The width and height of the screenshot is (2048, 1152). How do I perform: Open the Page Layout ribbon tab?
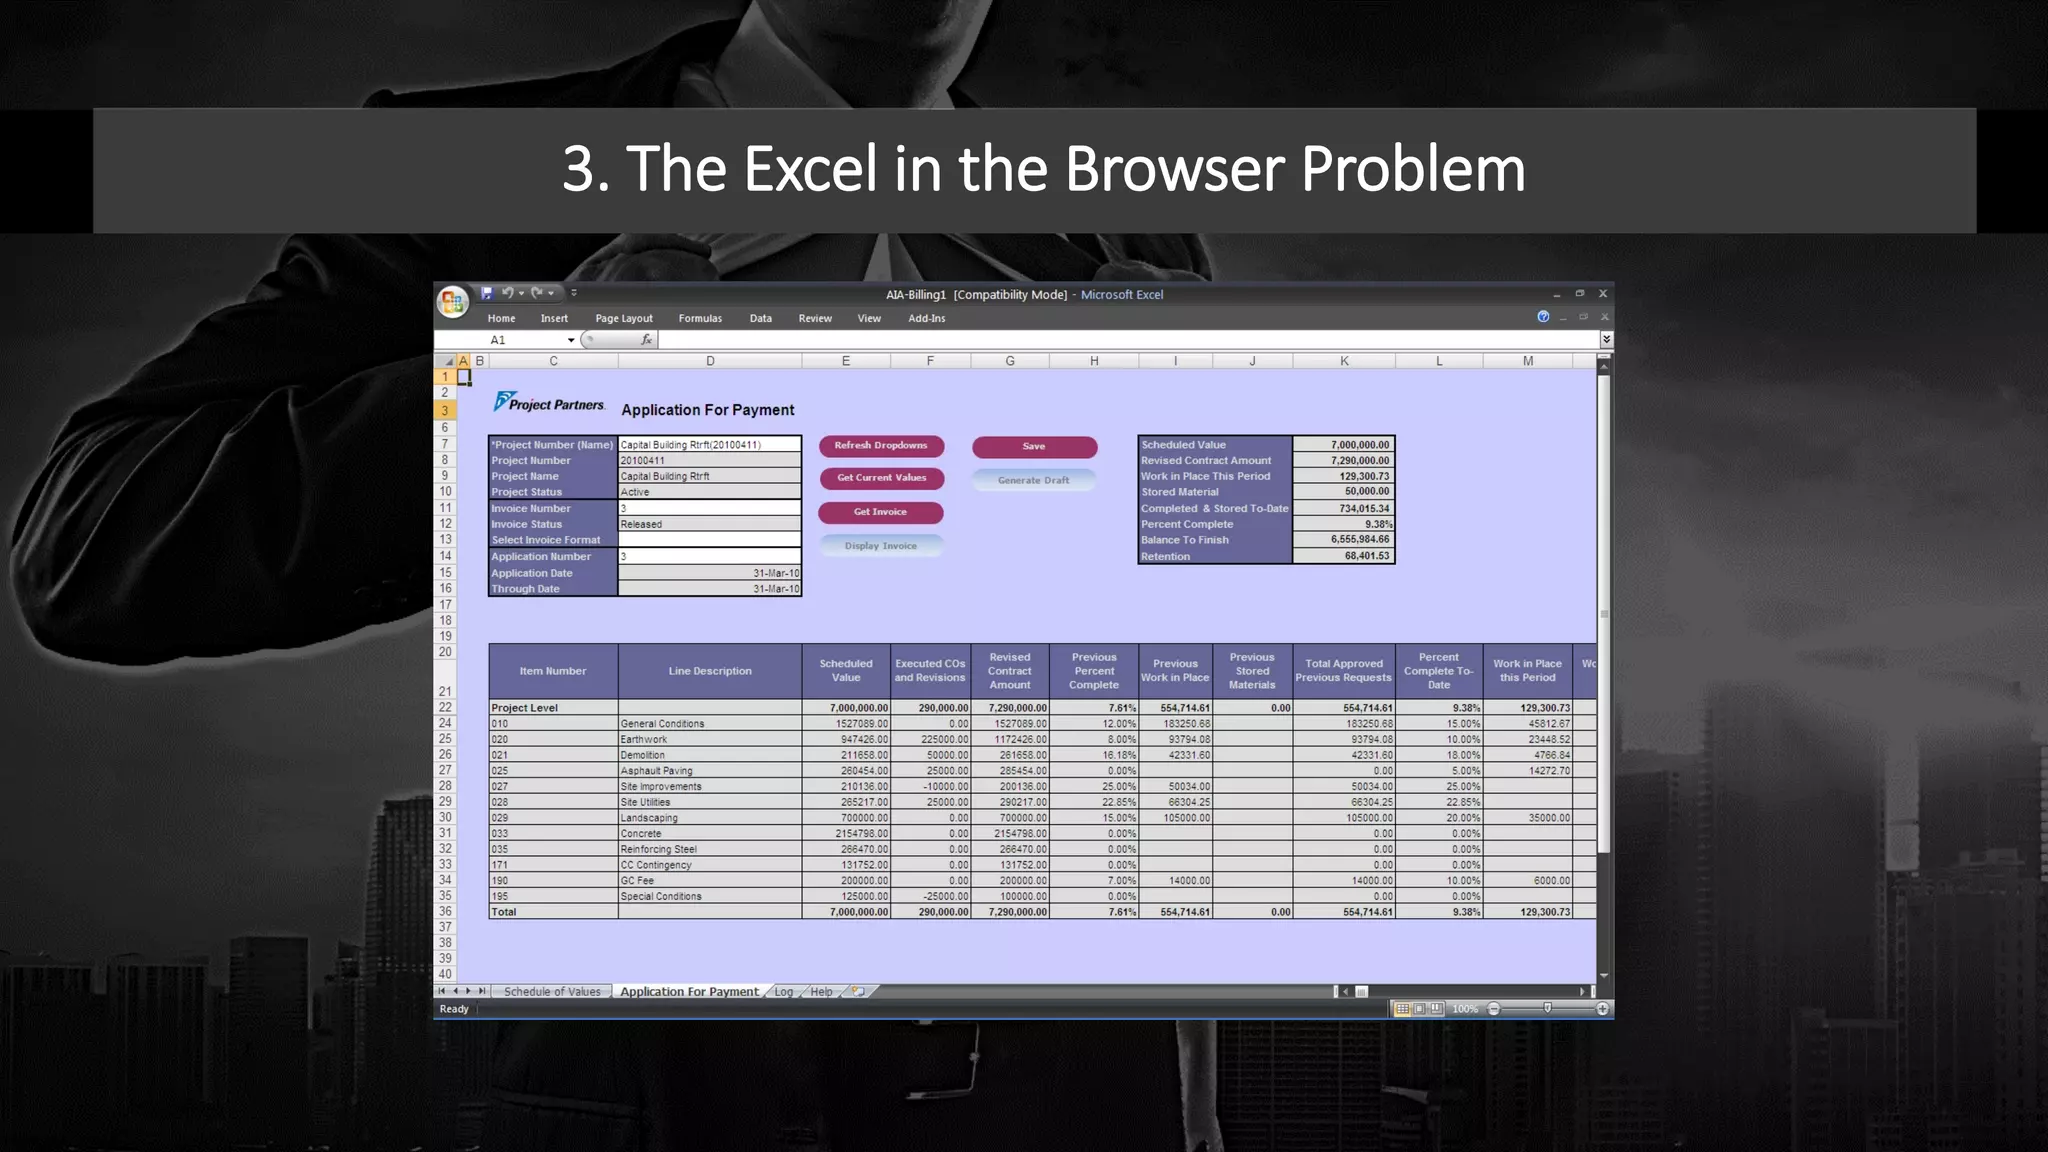[x=624, y=318]
